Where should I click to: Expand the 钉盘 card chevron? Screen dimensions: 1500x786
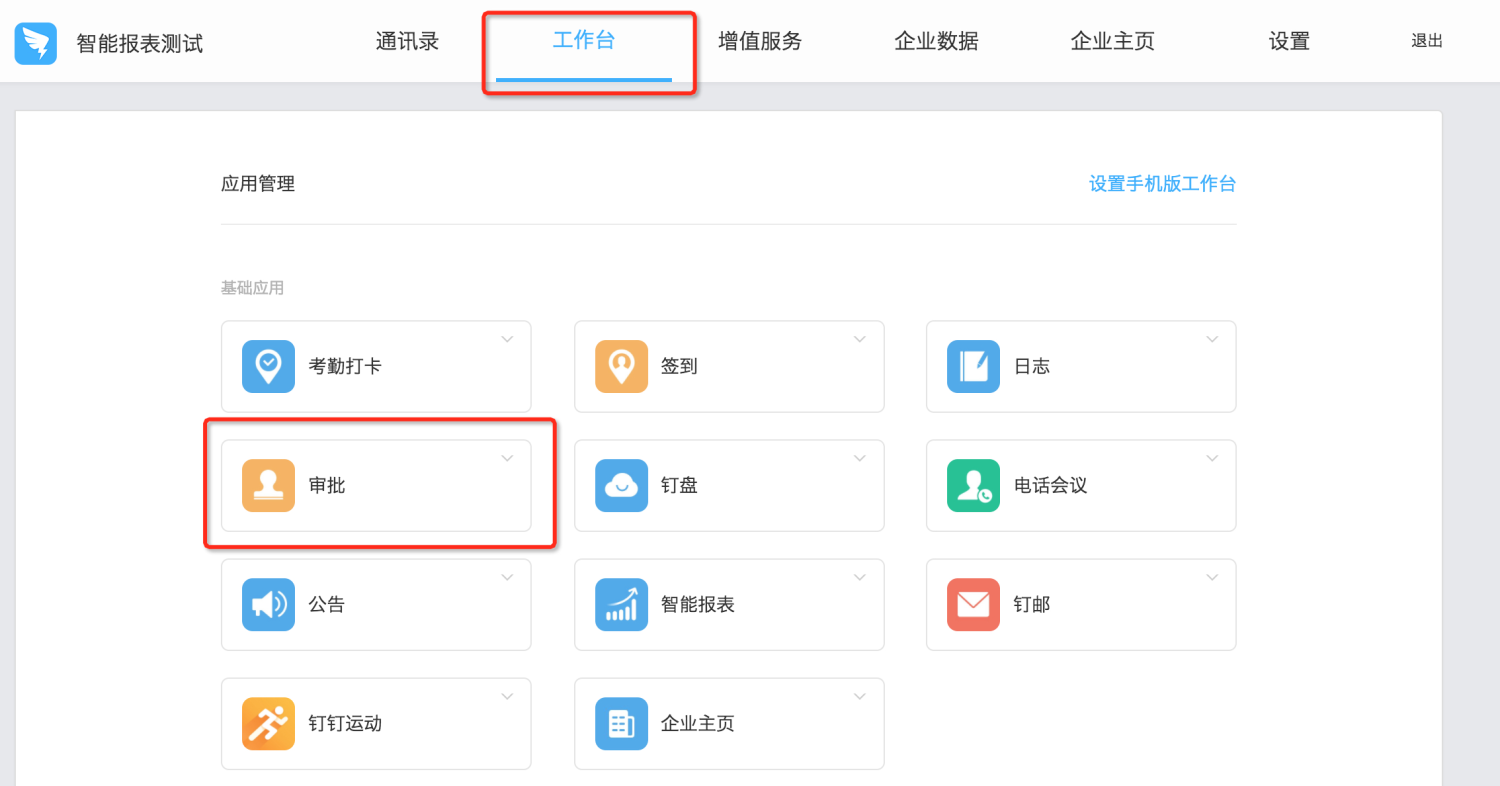point(860,458)
